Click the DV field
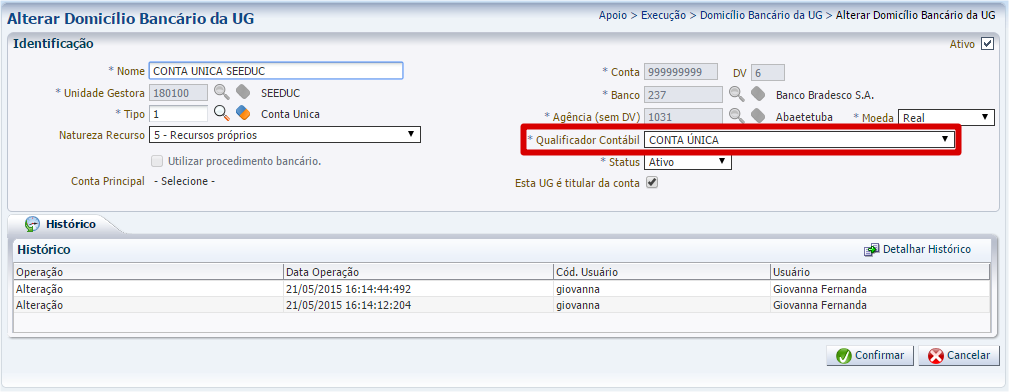 (x=768, y=73)
